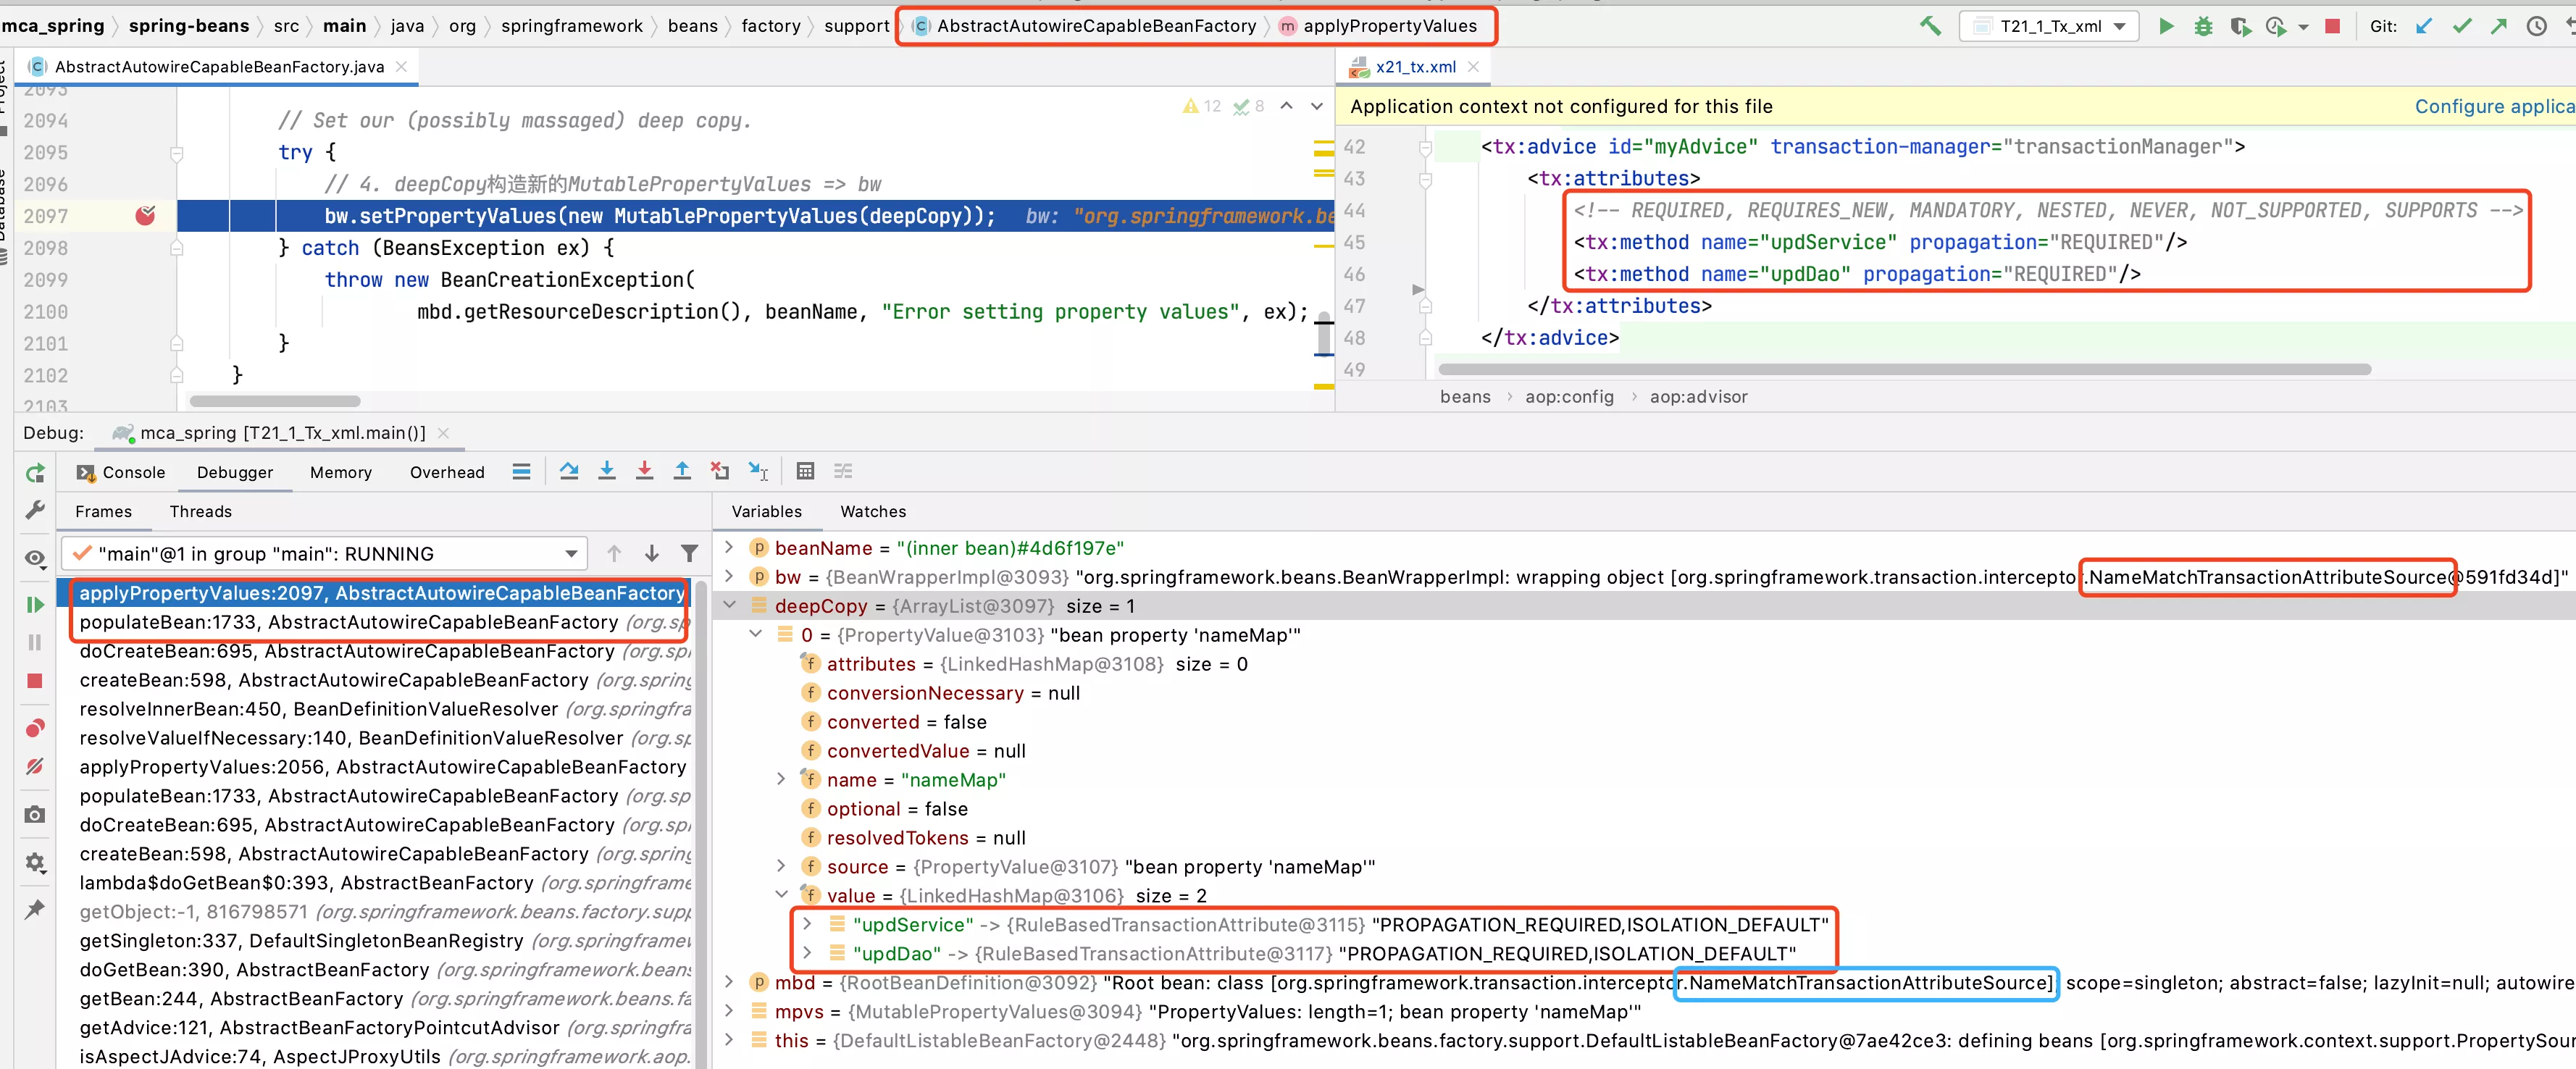Click the Step Into blue arrow icon
The width and height of the screenshot is (2576, 1069).
tap(606, 471)
